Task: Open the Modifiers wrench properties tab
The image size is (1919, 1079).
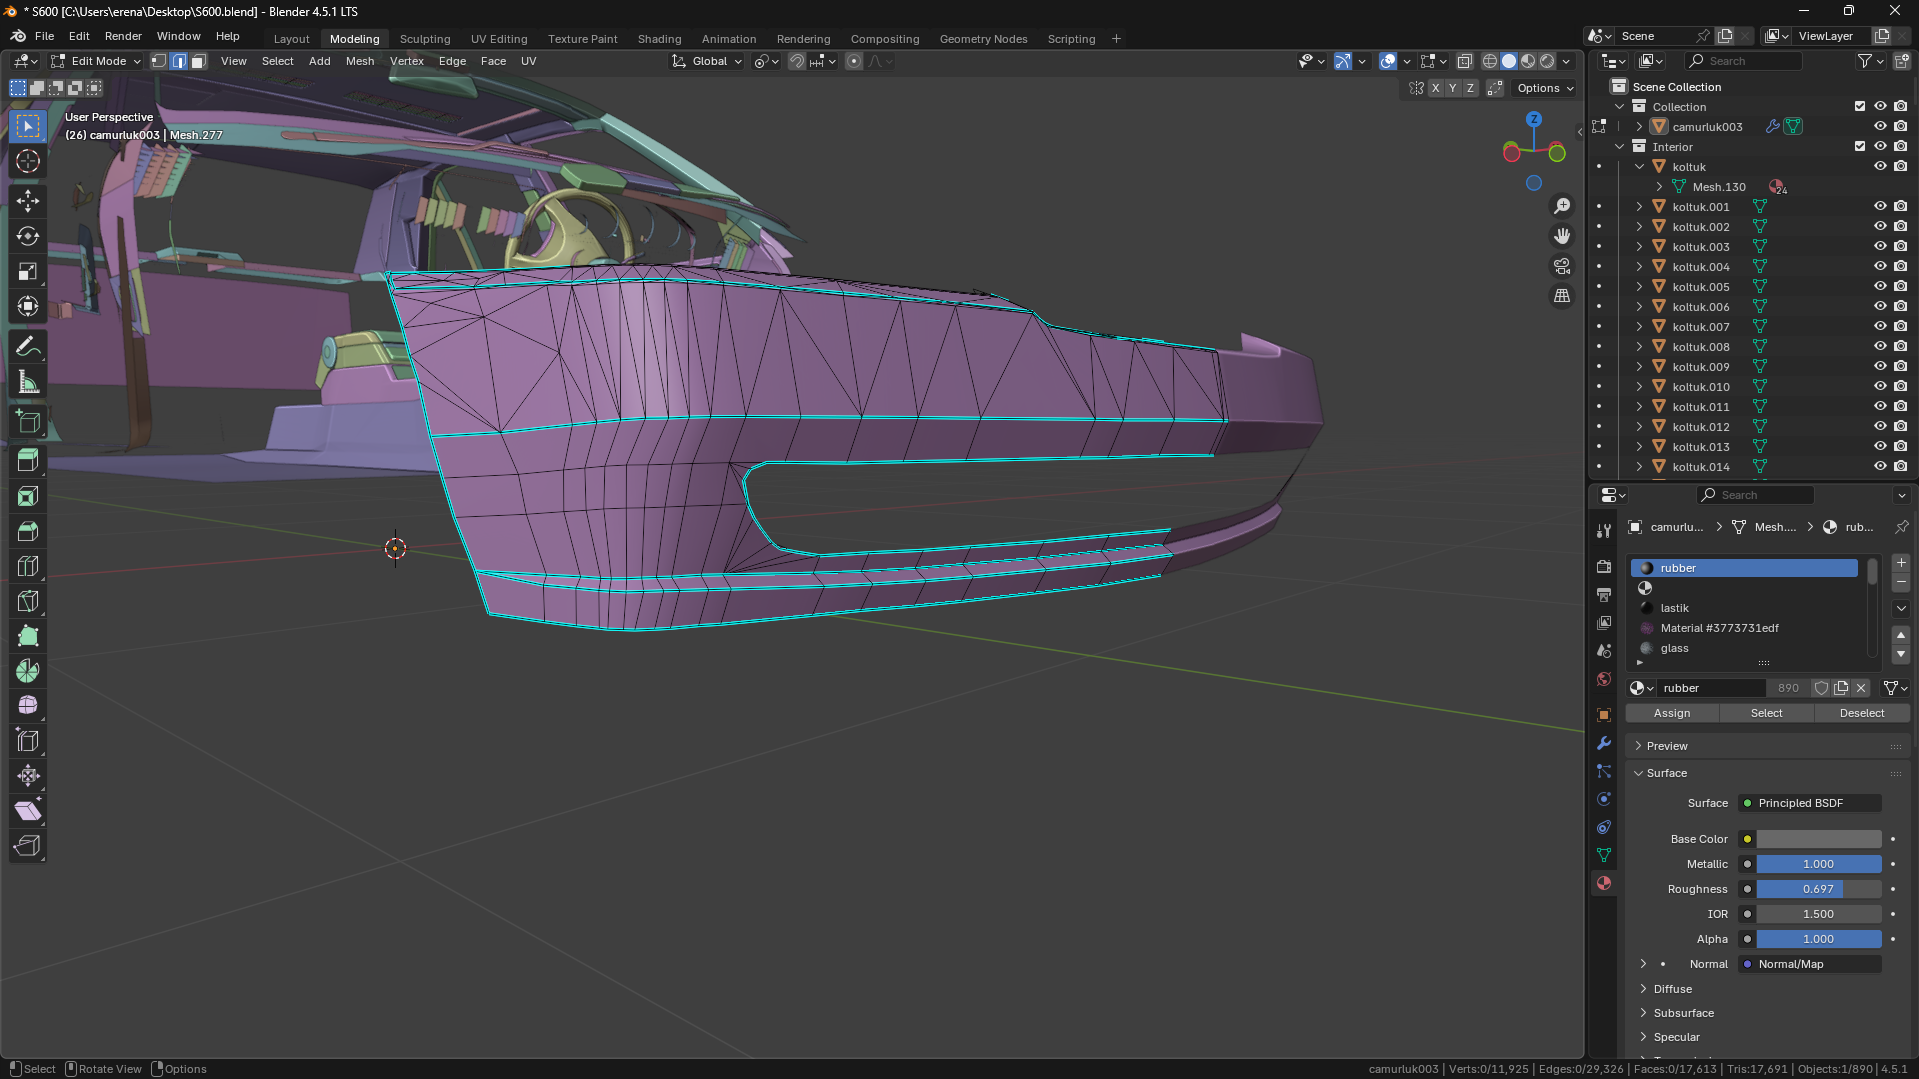Action: tap(1604, 743)
